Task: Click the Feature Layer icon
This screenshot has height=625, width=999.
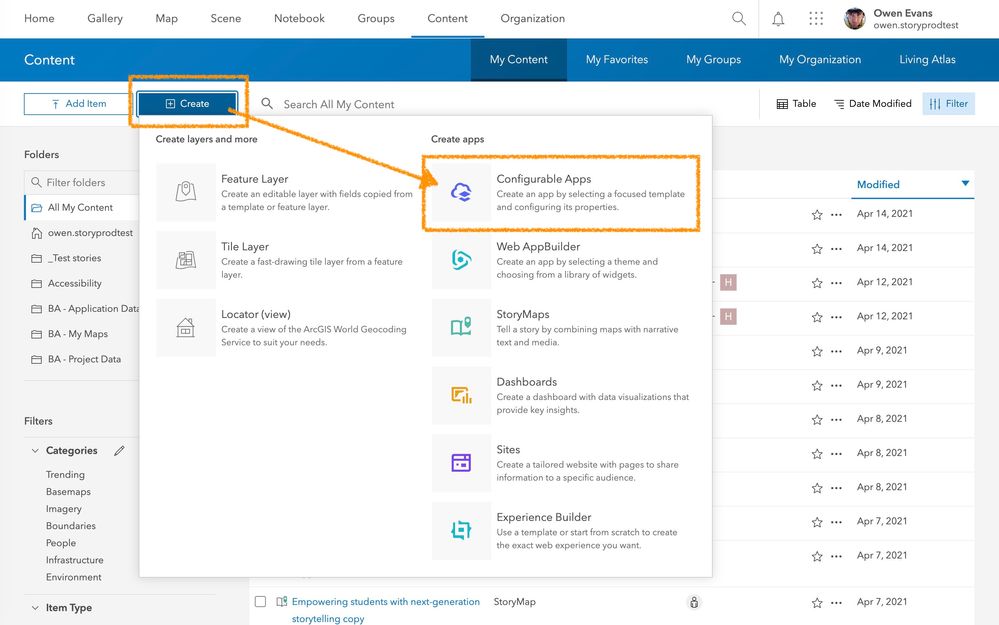Action: pos(185,191)
